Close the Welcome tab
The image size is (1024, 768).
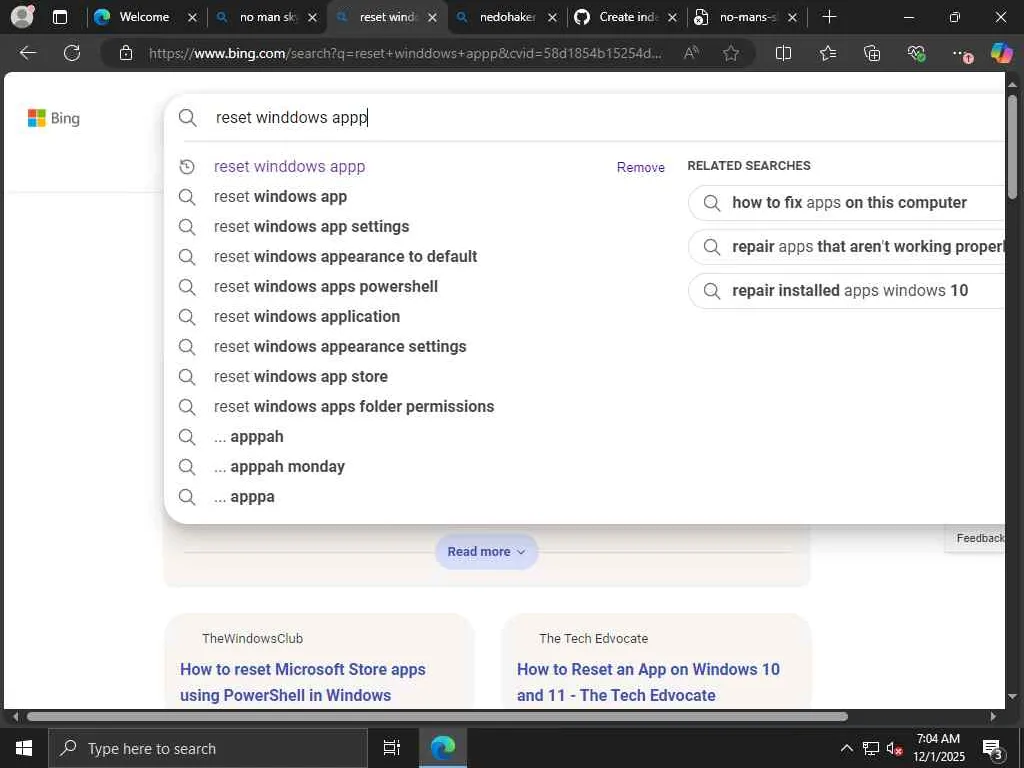tap(192, 18)
